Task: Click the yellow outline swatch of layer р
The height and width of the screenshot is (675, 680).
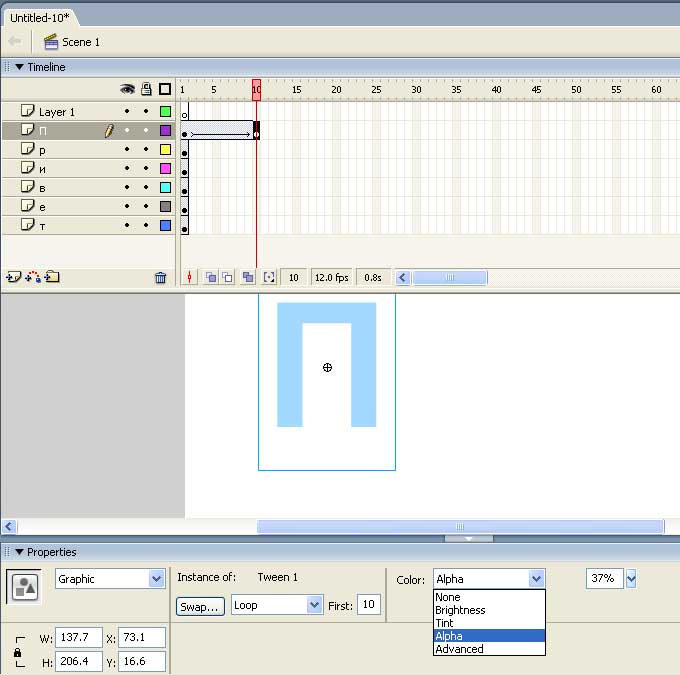Action: tap(166, 150)
